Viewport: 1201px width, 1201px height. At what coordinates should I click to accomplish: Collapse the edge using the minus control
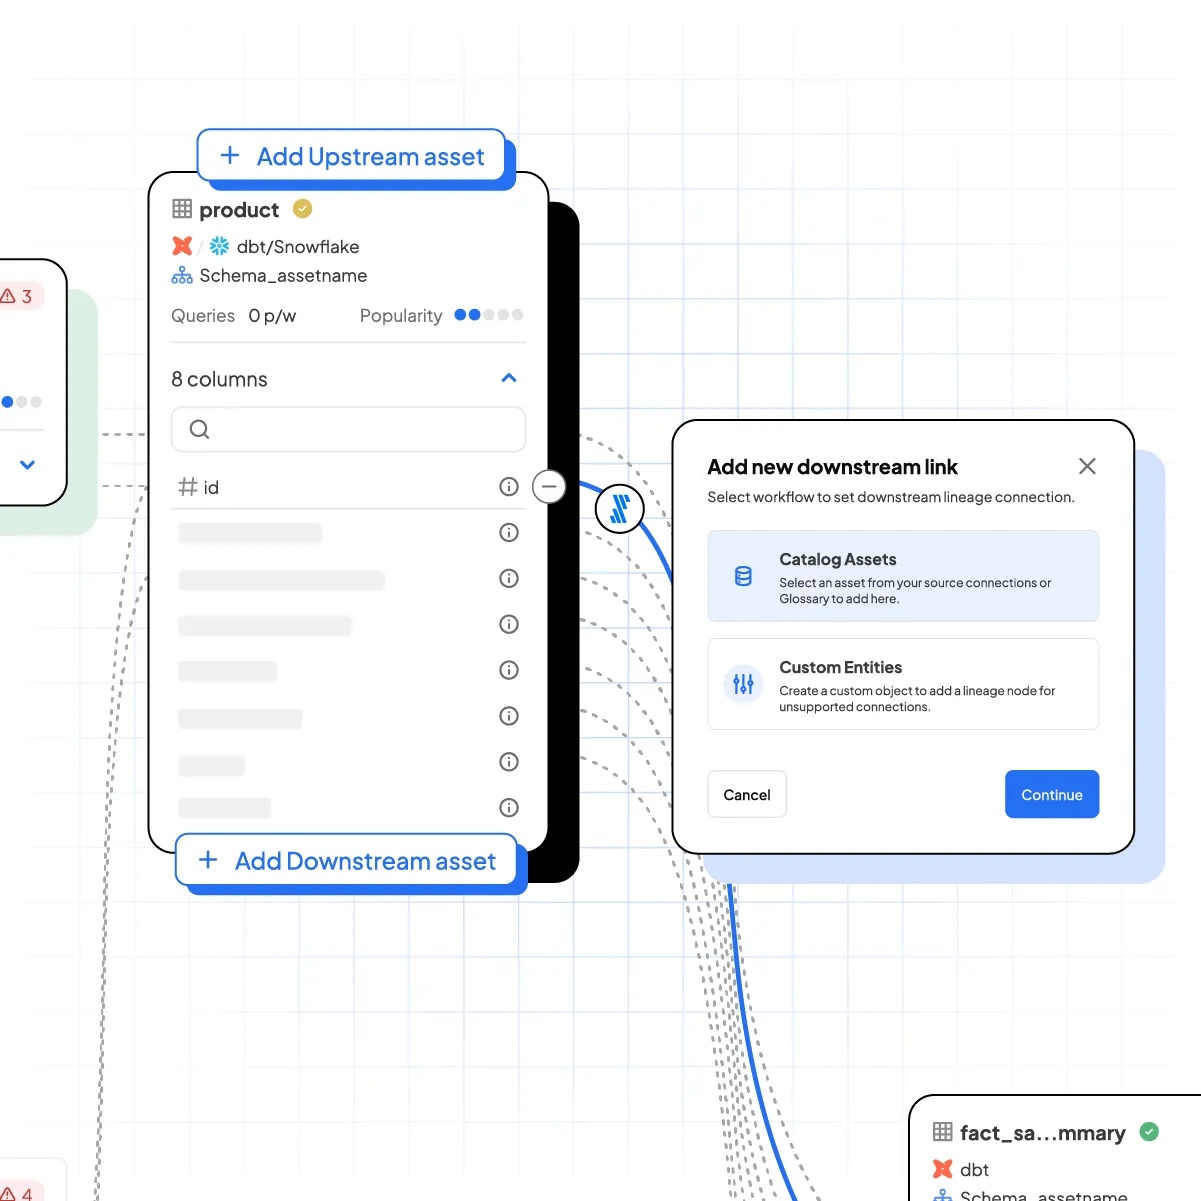tap(549, 487)
